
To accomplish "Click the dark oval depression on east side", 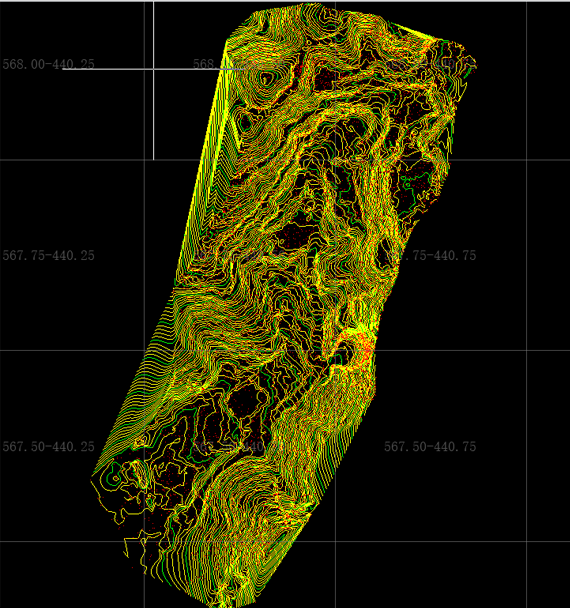I will pyautogui.click(x=386, y=254).
